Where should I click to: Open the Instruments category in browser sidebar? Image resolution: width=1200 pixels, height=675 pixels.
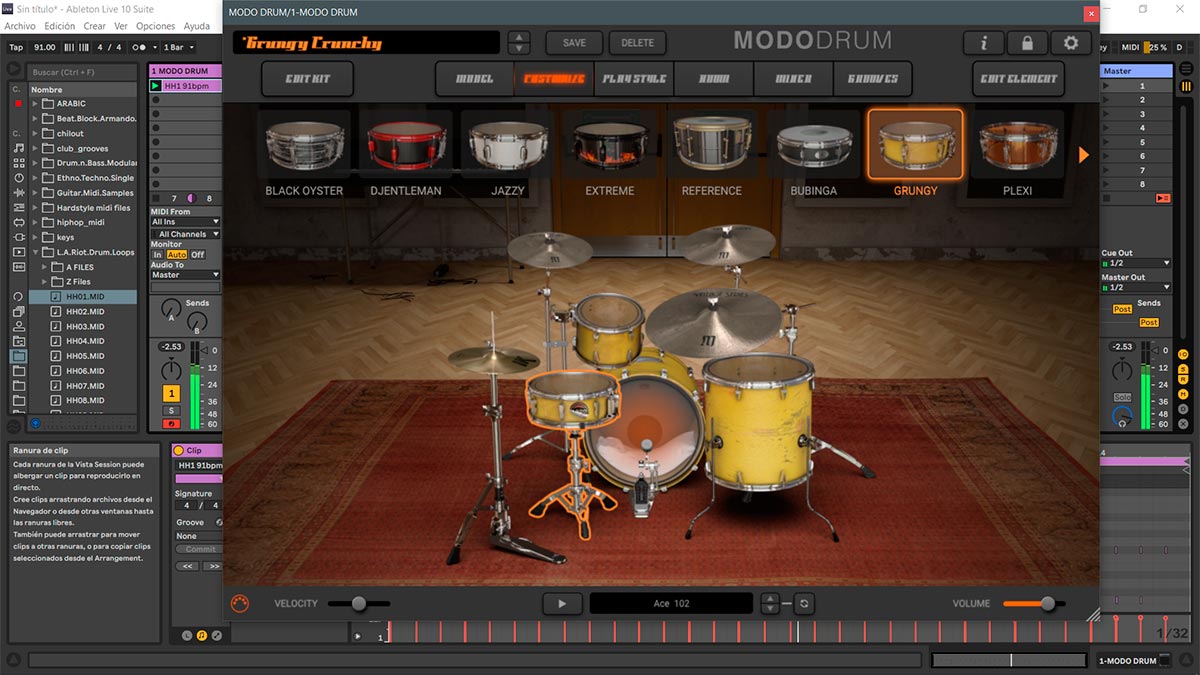point(18,178)
